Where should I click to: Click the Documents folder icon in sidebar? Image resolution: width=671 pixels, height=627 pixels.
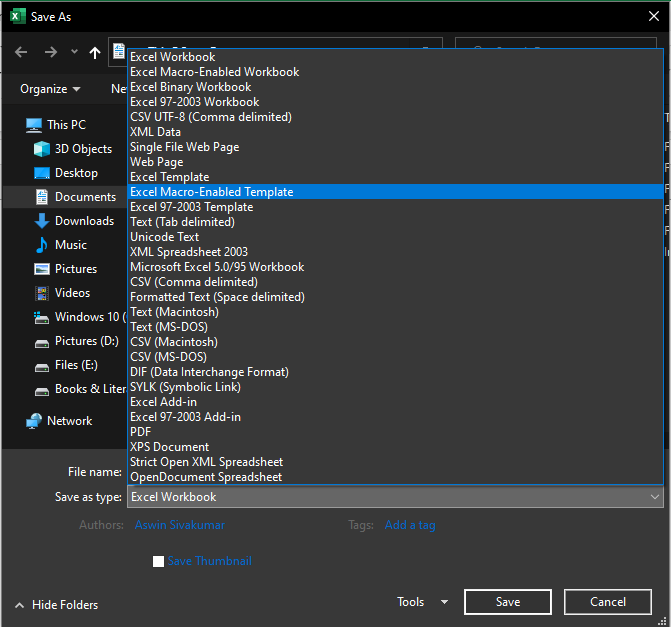coord(42,197)
